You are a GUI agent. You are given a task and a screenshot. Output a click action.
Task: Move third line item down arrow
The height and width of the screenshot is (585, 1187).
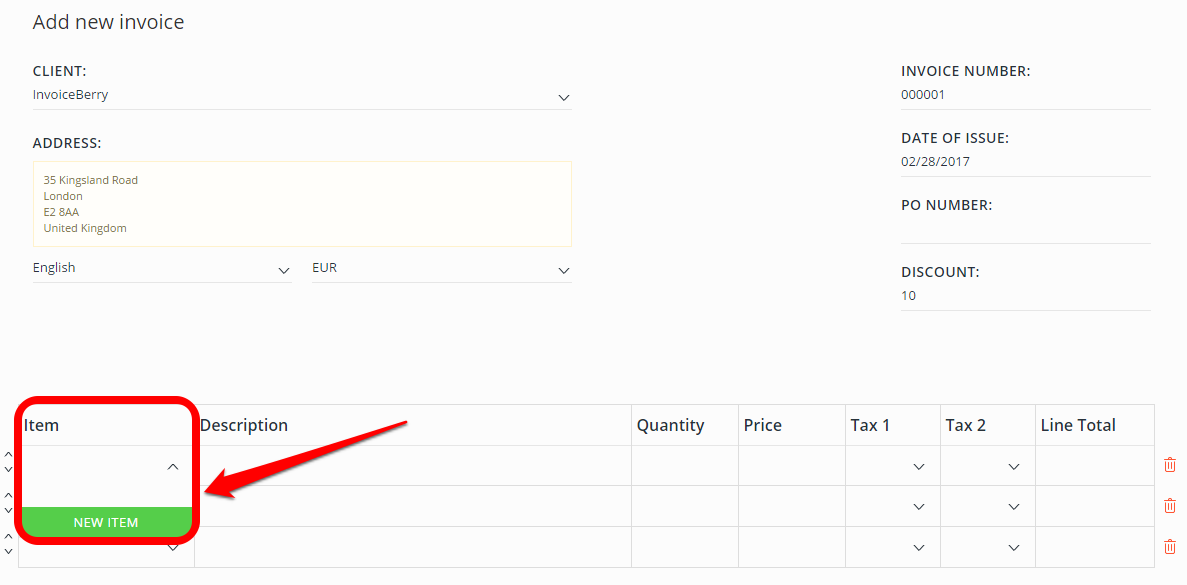(8, 551)
